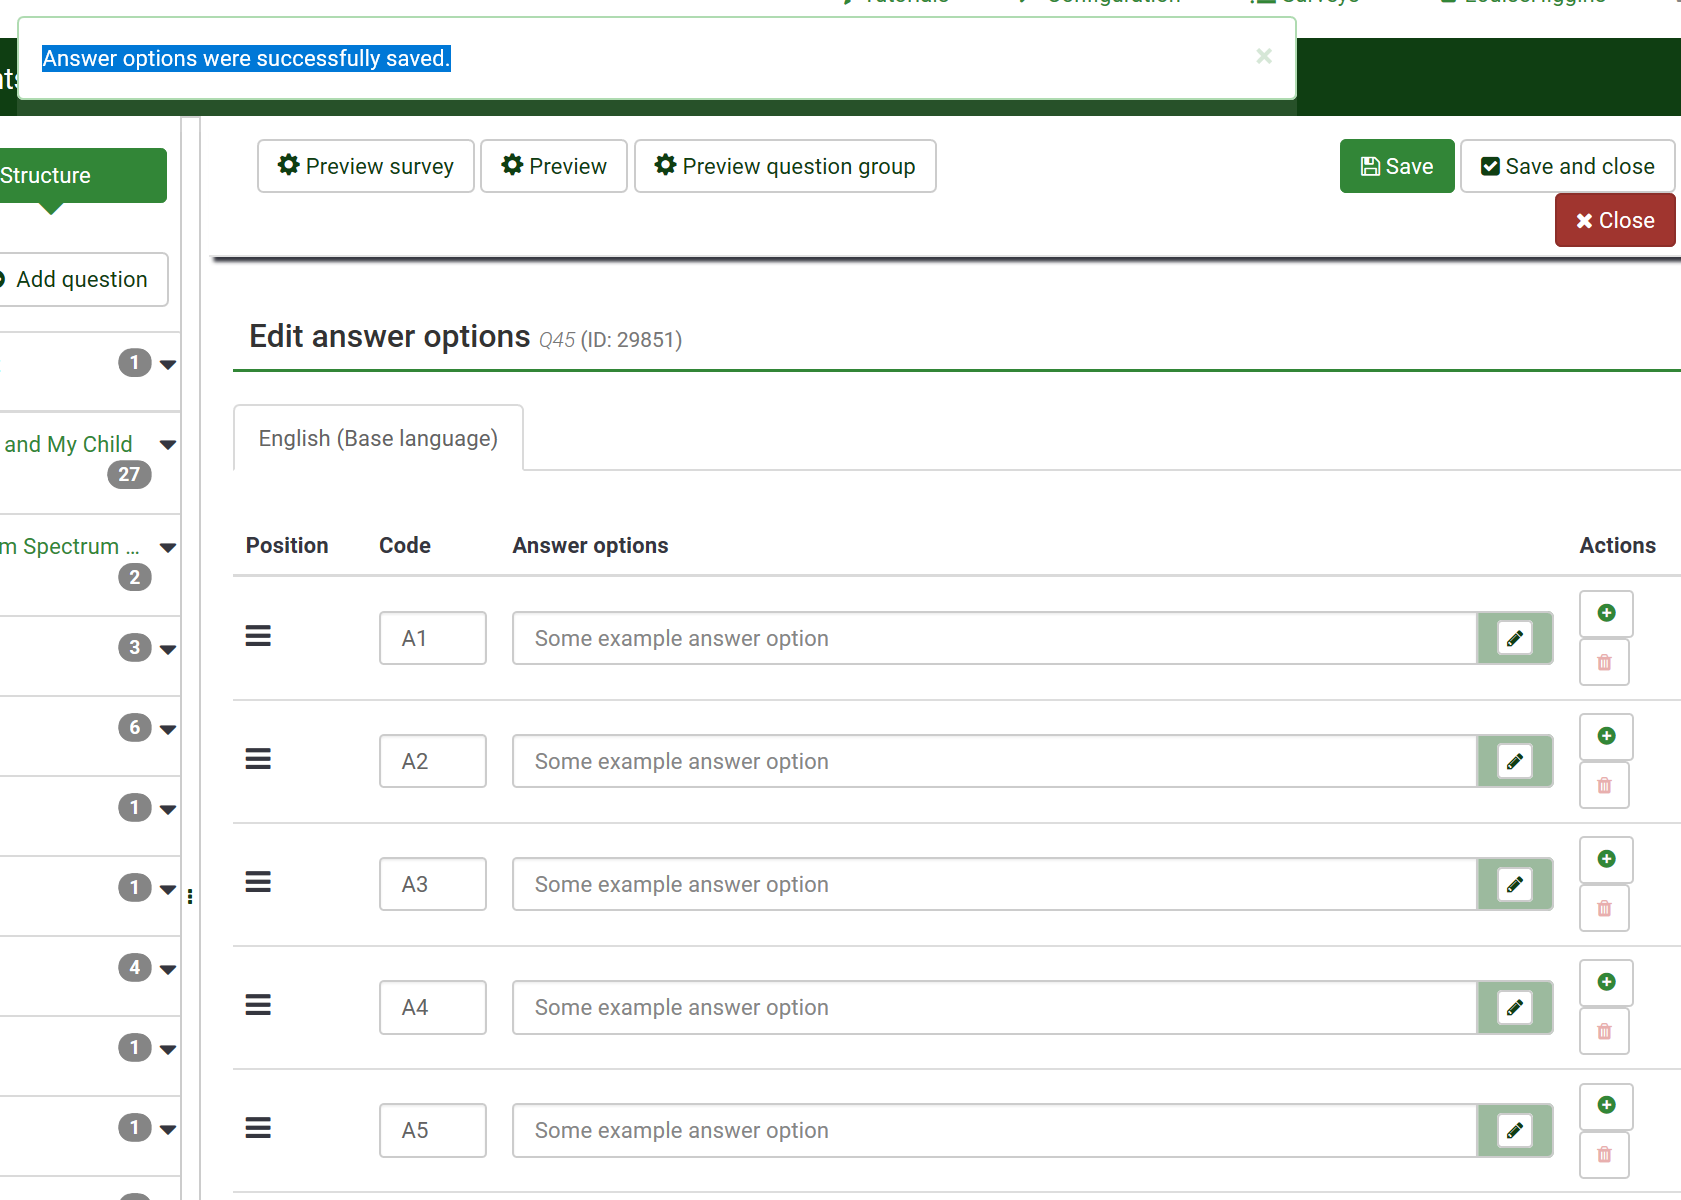This screenshot has width=1681, height=1200.
Task: Add a new answer after row A4
Action: point(1606,982)
